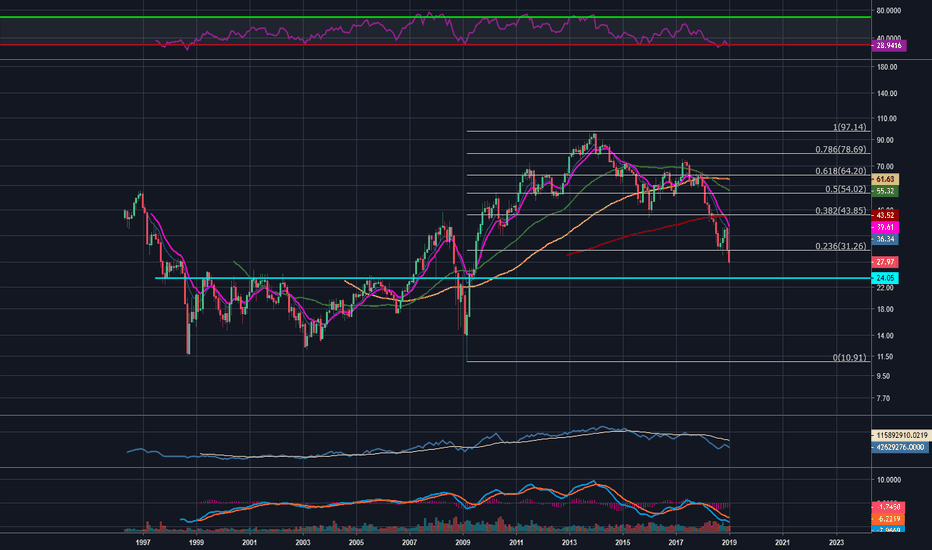
Task: Click the 1997 time axis label
Action: click(x=143, y=542)
